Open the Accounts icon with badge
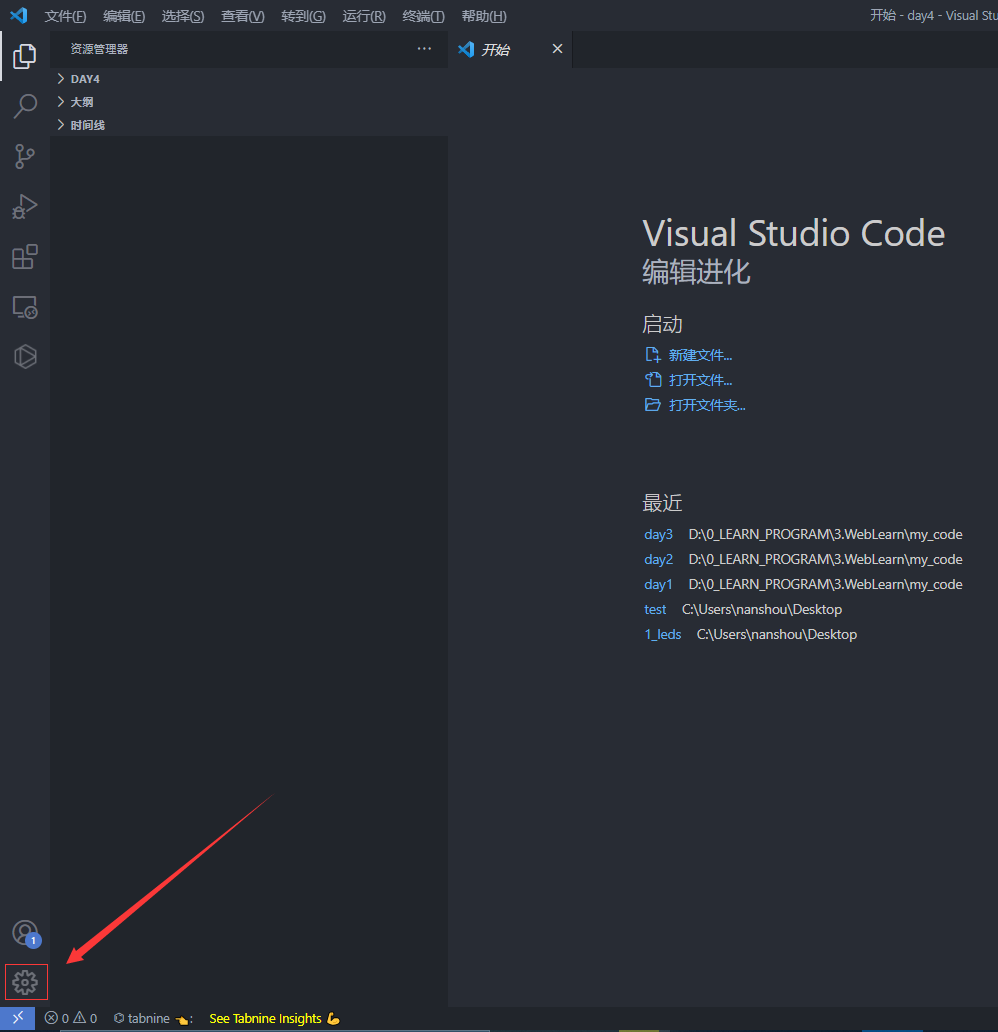Image resolution: width=998 pixels, height=1032 pixels. pos(26,933)
